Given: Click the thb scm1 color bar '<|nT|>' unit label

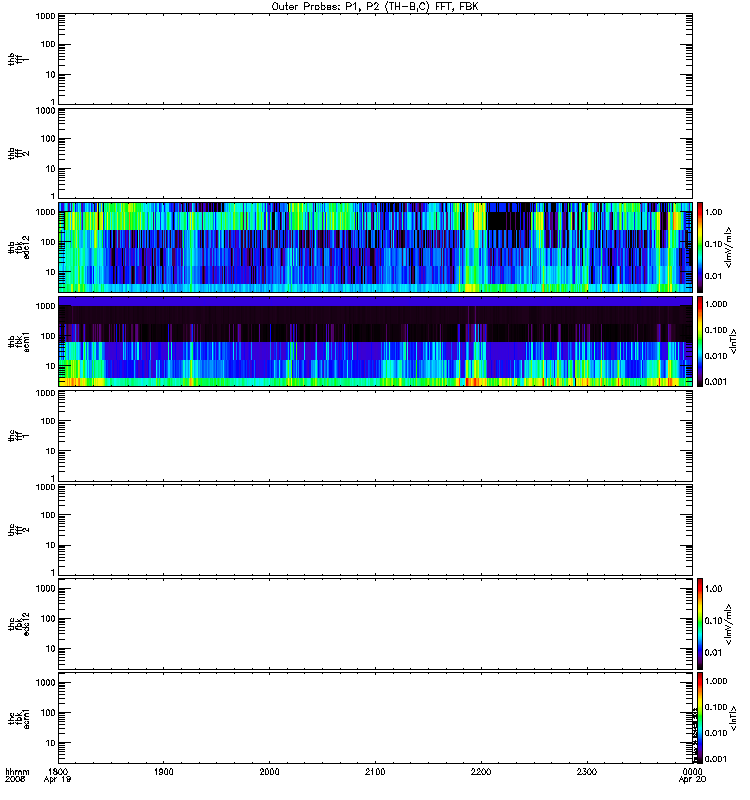Looking at the screenshot, I should pyautogui.click(x=733, y=341).
